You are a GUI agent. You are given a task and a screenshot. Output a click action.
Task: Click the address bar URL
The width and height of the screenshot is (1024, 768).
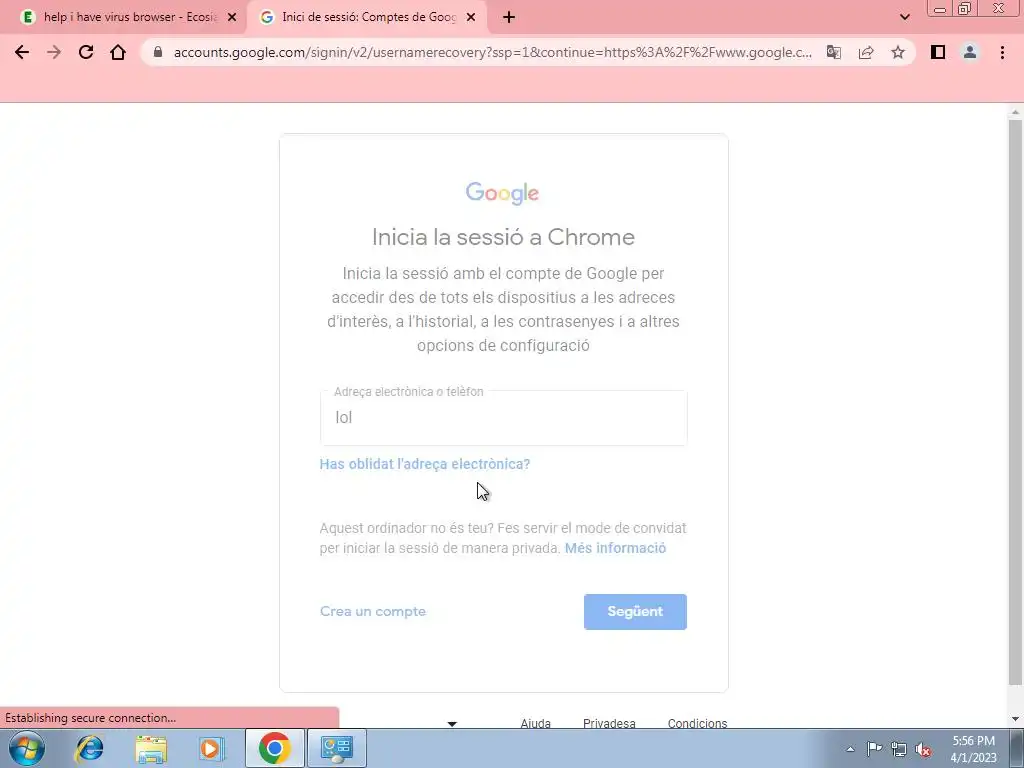[492, 52]
